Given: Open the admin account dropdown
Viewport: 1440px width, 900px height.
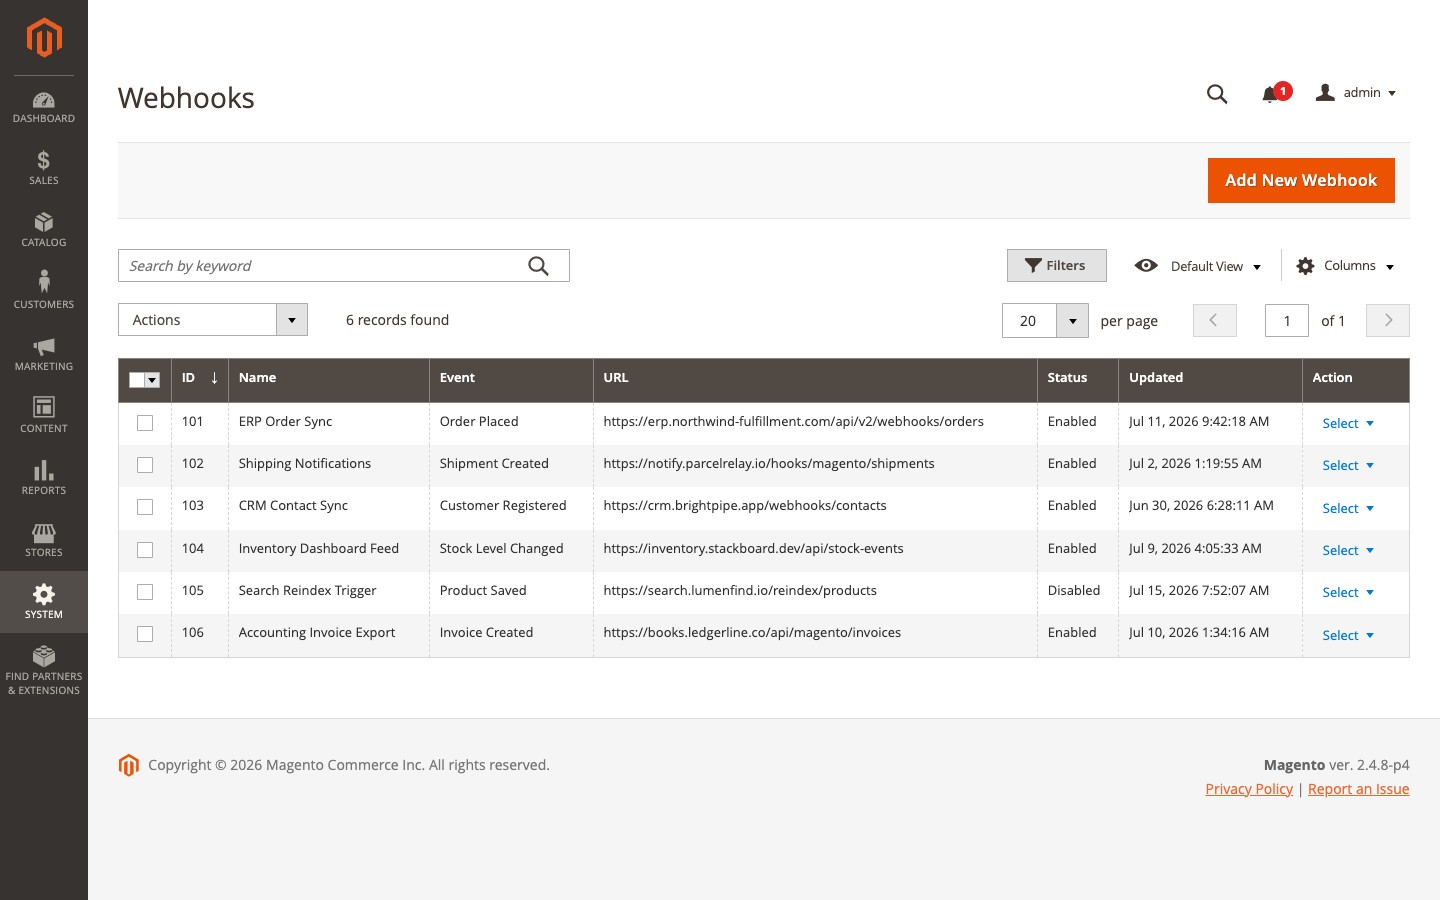Looking at the screenshot, I should (x=1356, y=93).
